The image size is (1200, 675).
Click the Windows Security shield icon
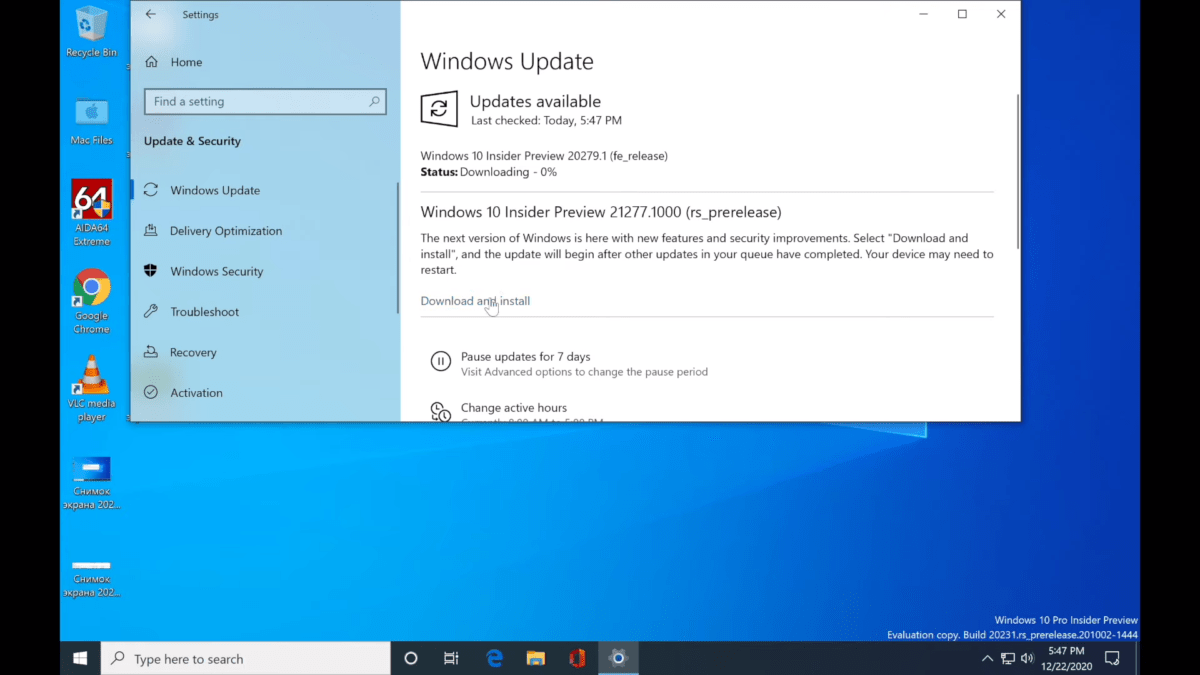(151, 271)
